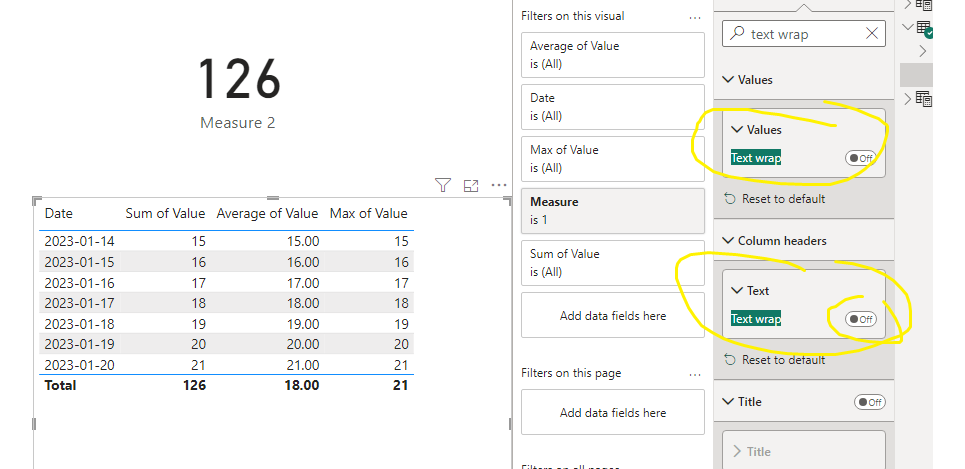Open more options for Filters on this visual

[x=695, y=18]
